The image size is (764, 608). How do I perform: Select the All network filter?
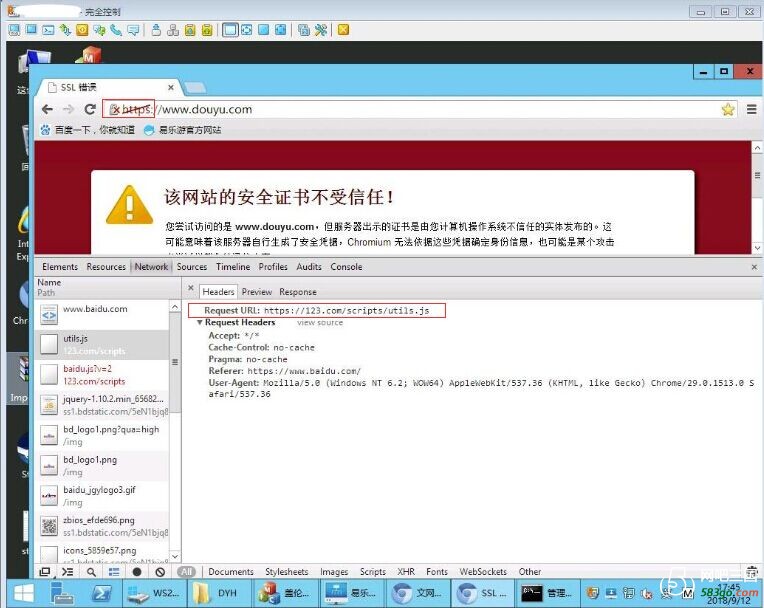point(186,572)
